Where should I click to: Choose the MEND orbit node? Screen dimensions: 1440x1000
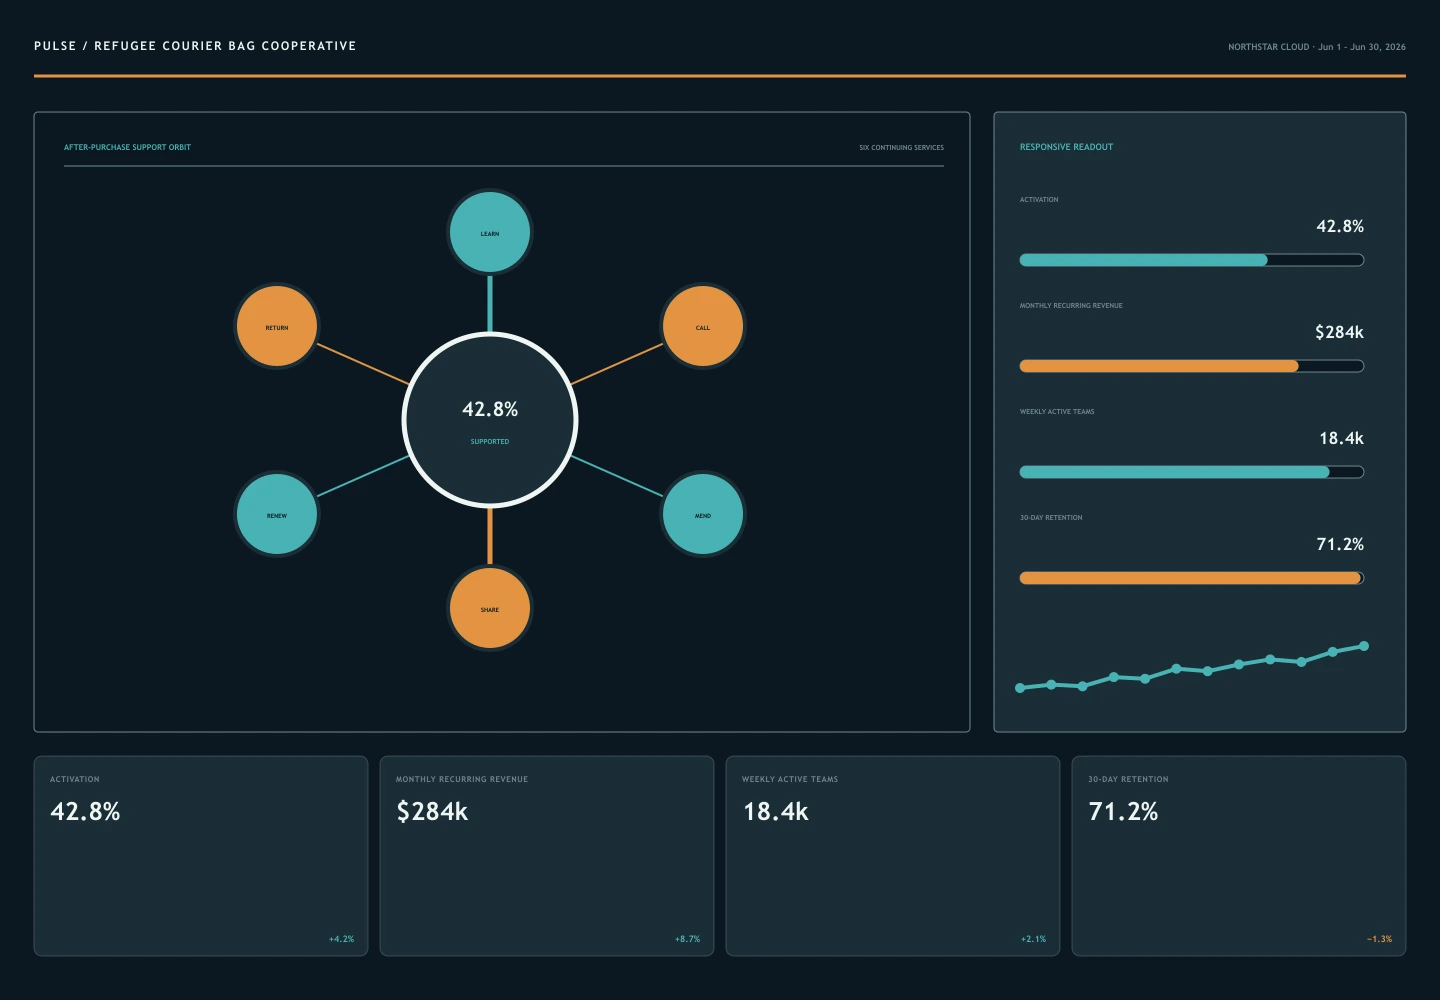[703, 515]
